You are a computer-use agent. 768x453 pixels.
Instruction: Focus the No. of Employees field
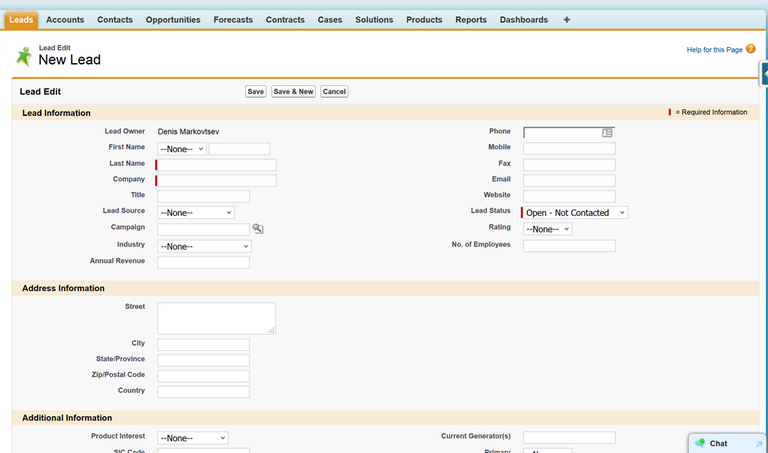pos(569,245)
